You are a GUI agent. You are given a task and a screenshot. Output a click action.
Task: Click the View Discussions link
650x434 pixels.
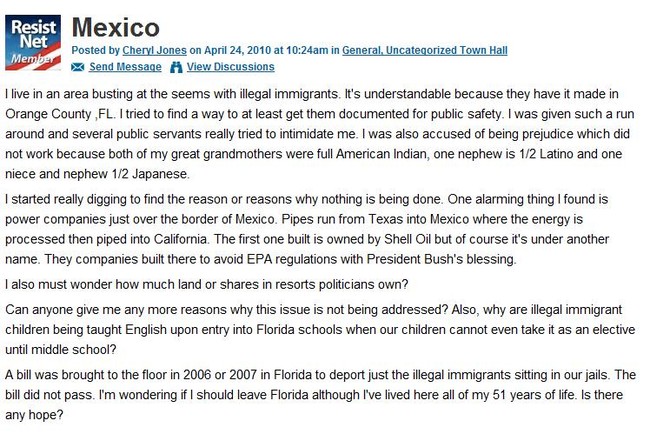pos(230,67)
